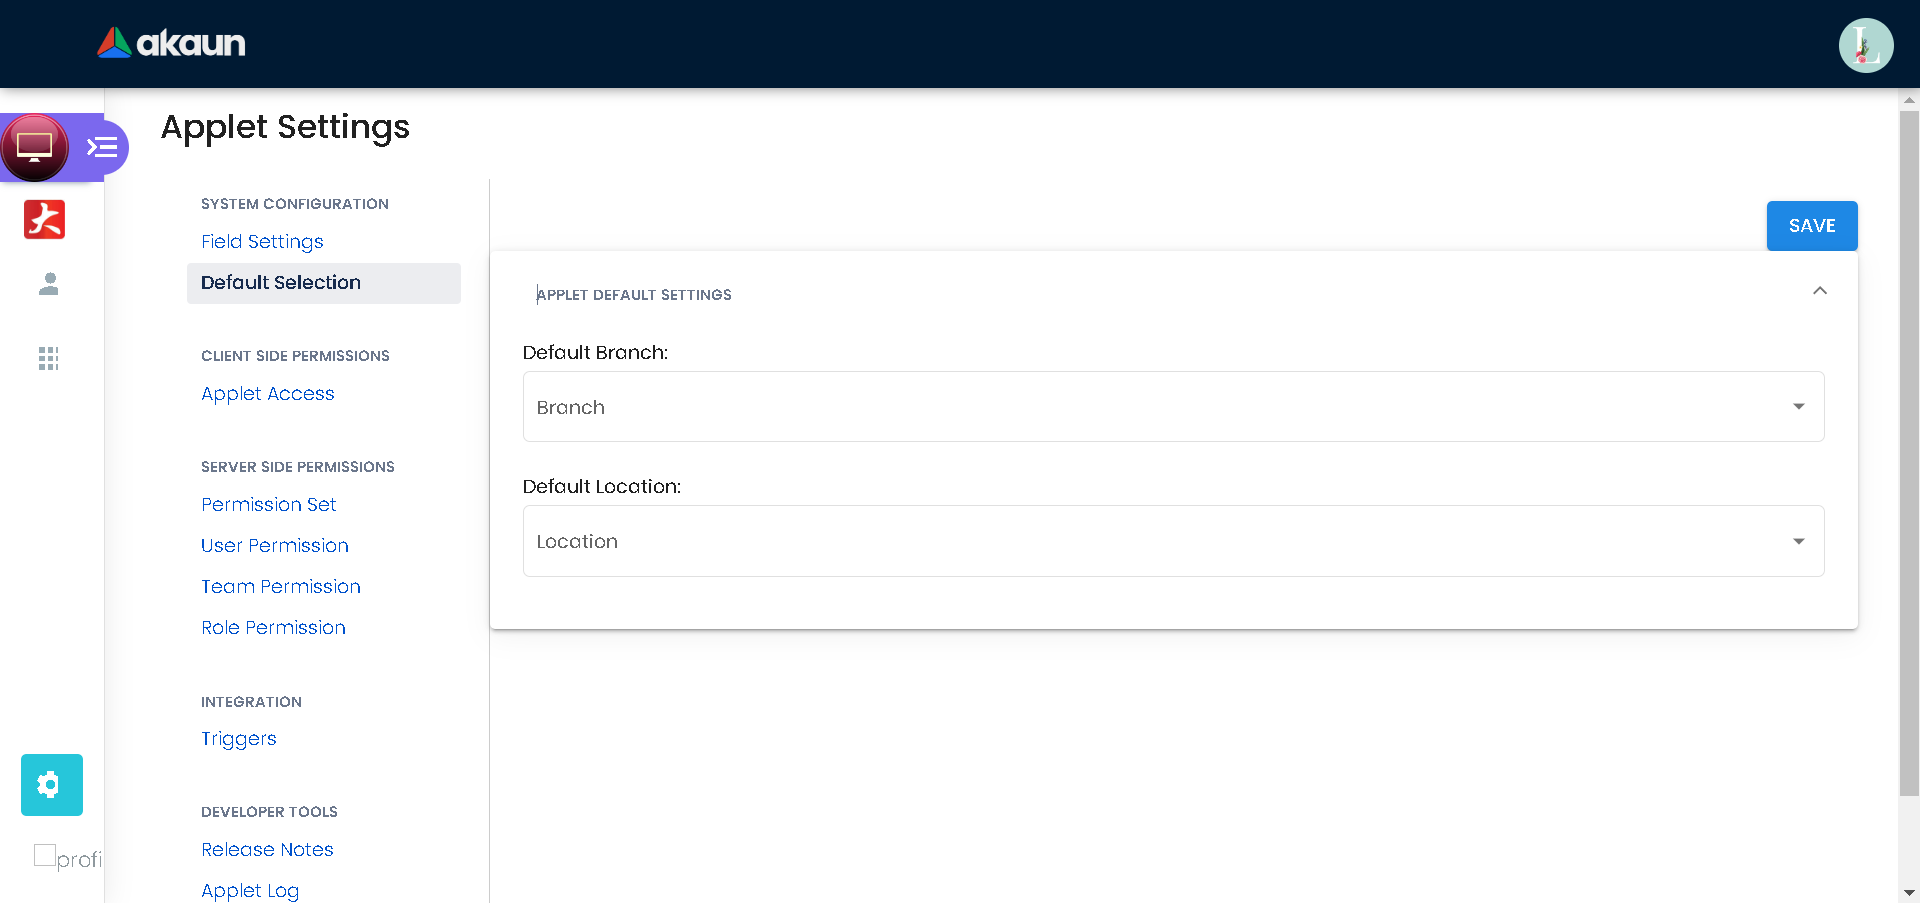Click the teal settings gear icon
This screenshot has height=903, width=1920.
click(x=52, y=785)
